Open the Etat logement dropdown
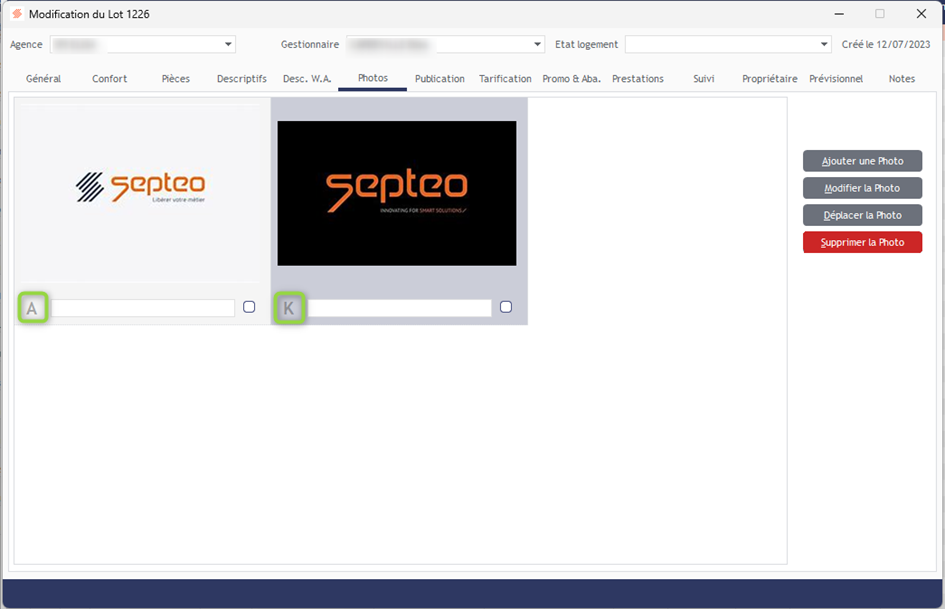Viewport: 945px width, 609px height. 824,44
